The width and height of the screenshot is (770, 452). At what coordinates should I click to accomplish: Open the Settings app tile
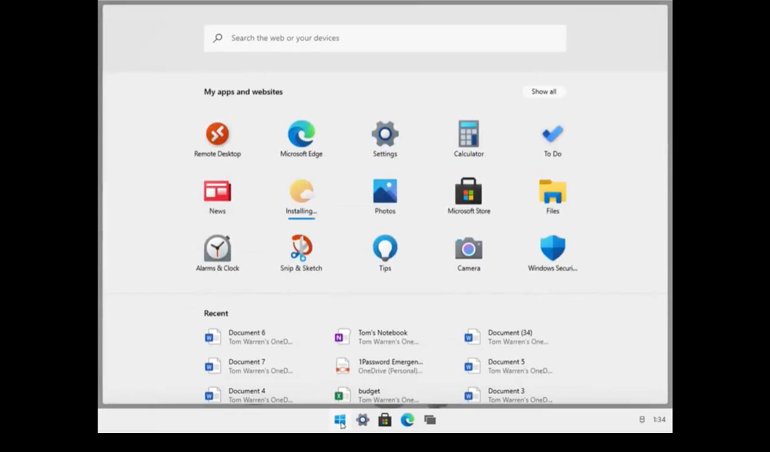click(385, 134)
